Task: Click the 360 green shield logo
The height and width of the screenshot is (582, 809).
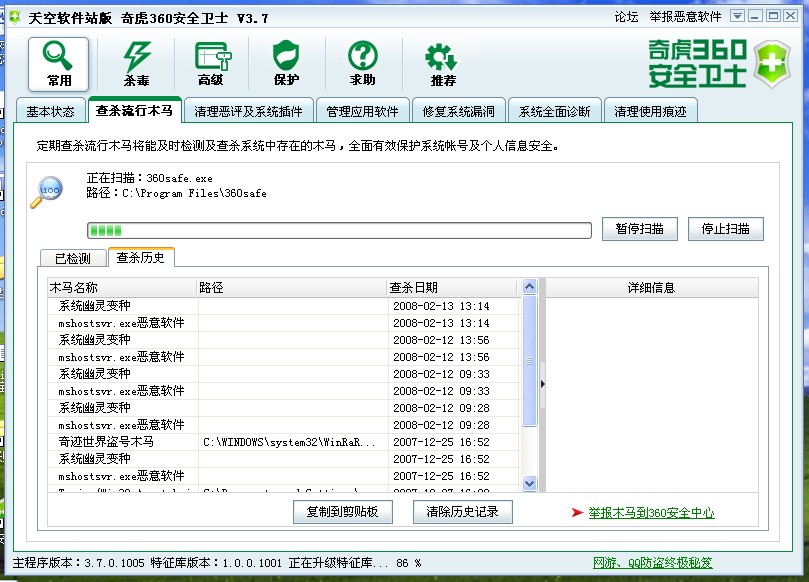Action: click(x=771, y=64)
